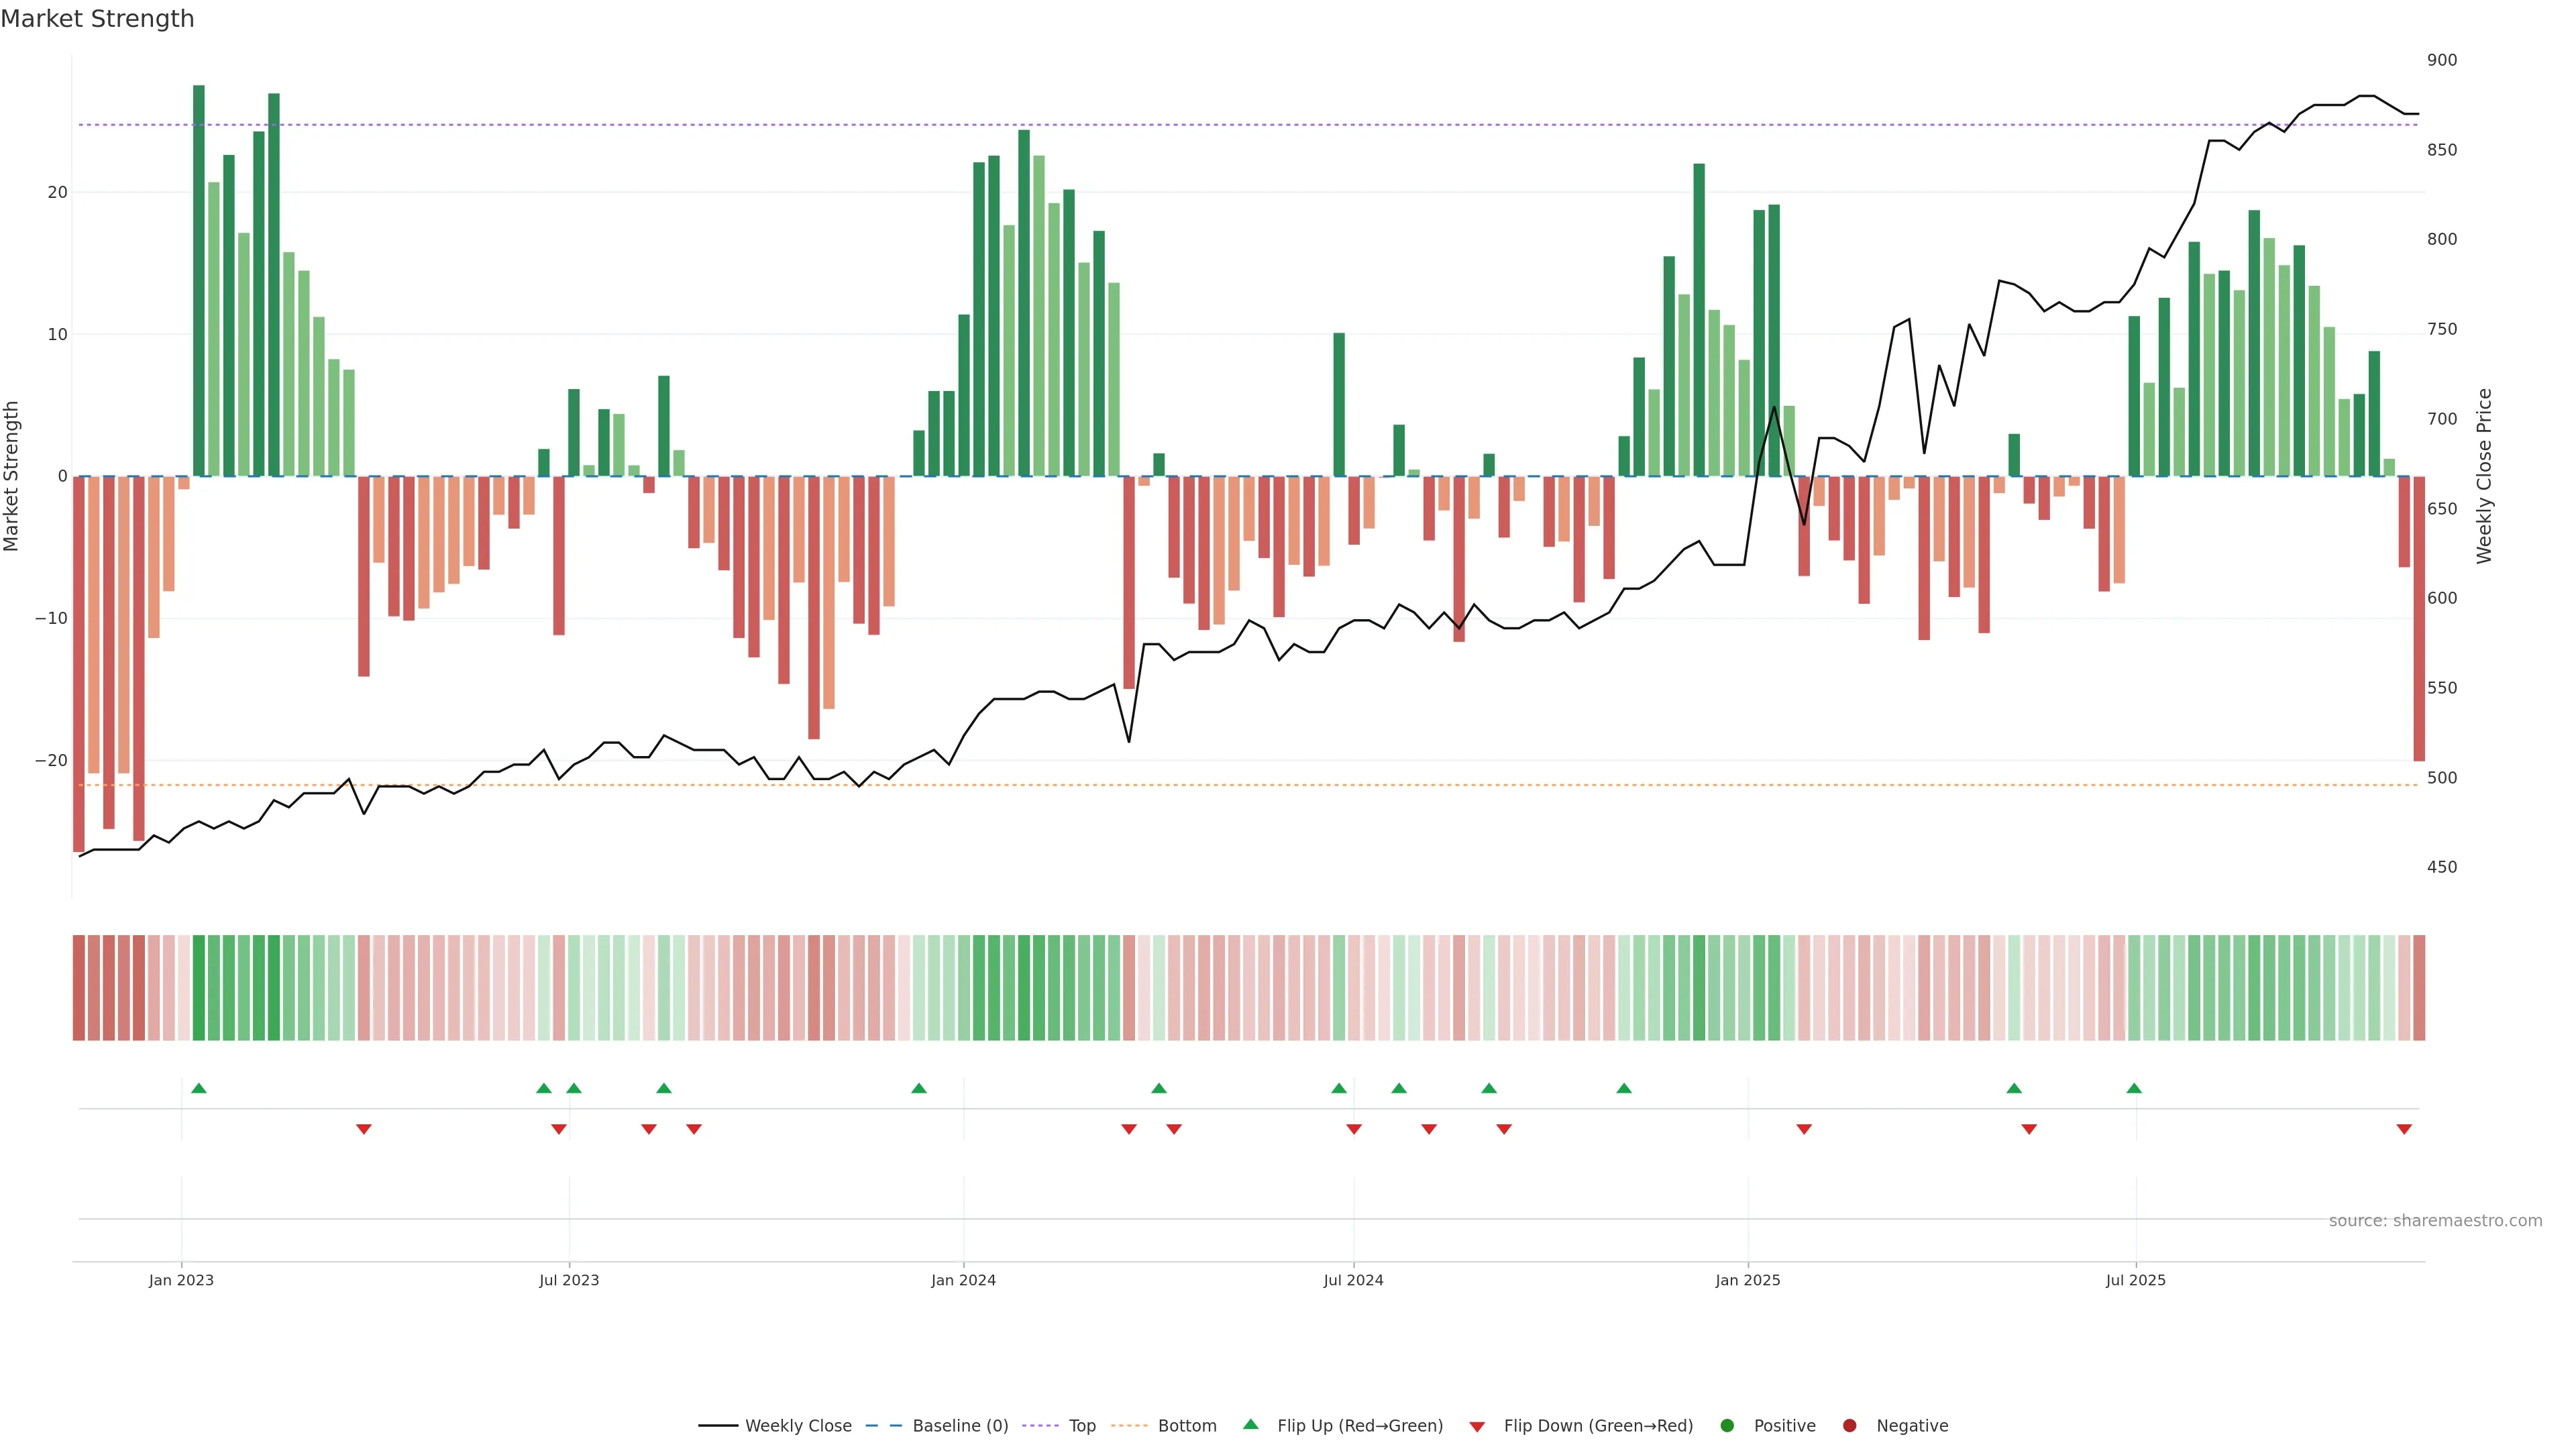Click the Jul 2024 x-axis label
The width and height of the screenshot is (2576, 1449).
[x=1353, y=1280]
